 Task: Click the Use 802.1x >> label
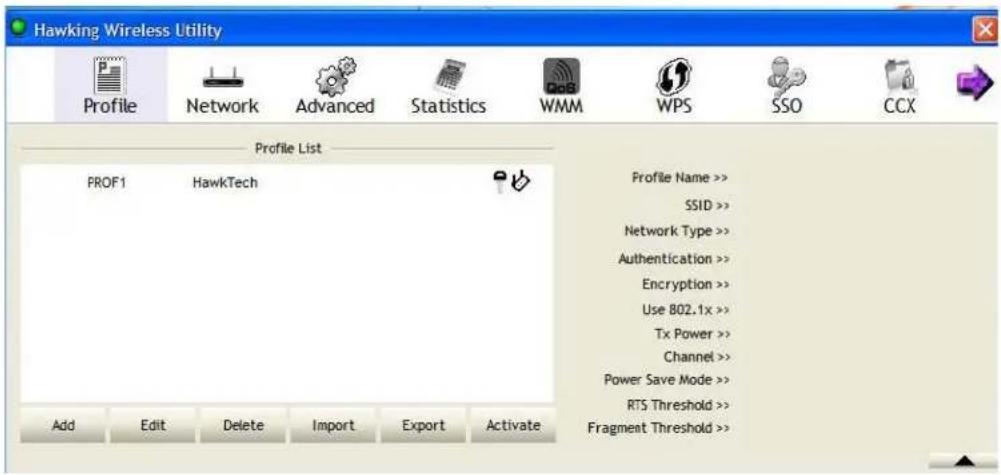(x=686, y=310)
